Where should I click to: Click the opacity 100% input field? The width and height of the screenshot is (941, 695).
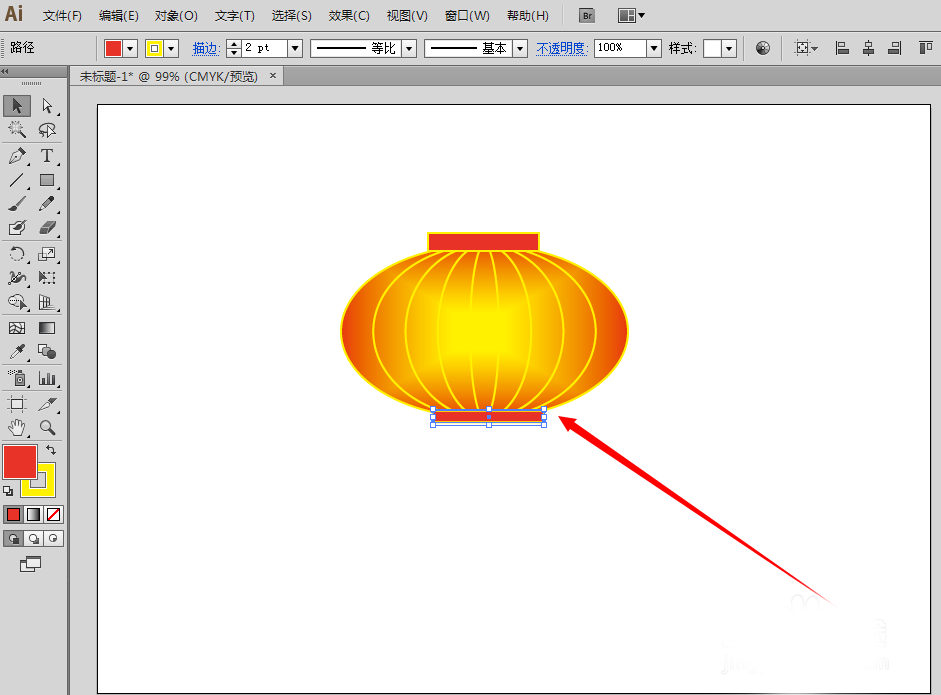pyautogui.click(x=621, y=49)
